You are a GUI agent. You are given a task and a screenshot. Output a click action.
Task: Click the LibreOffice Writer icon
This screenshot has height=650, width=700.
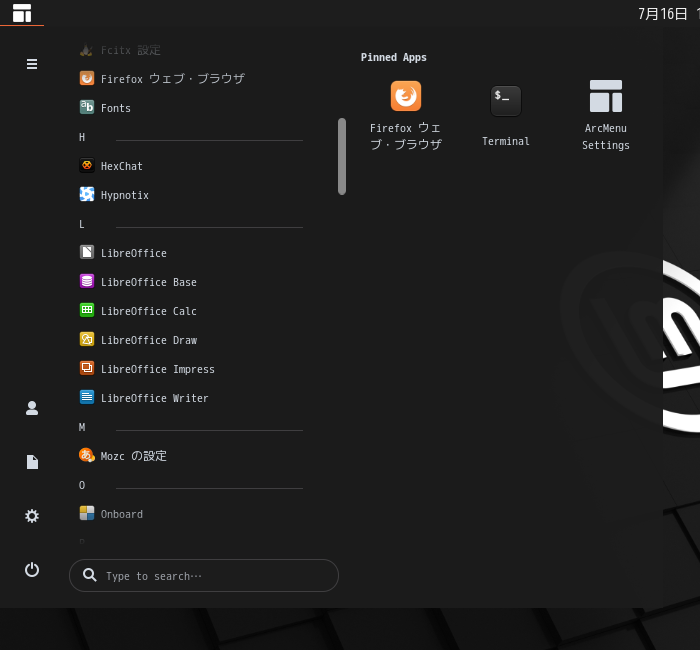87,397
